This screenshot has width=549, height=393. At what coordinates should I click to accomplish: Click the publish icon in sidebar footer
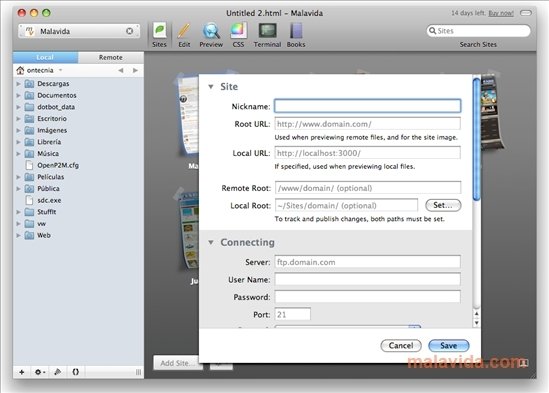point(58,372)
